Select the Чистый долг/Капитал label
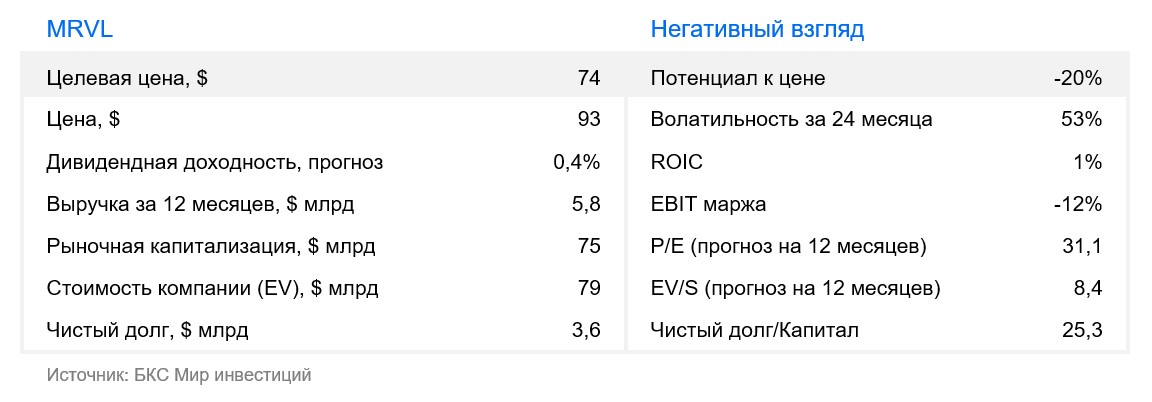 (754, 330)
